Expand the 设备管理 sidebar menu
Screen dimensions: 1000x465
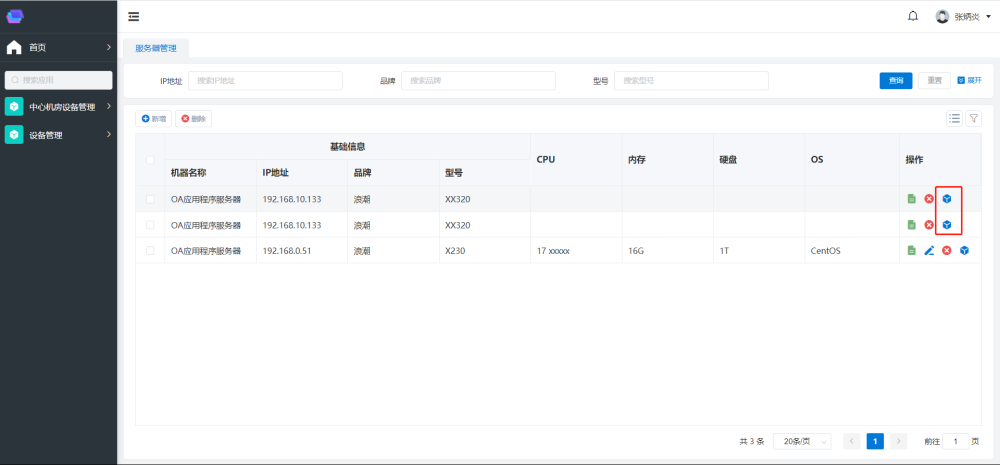(x=58, y=135)
